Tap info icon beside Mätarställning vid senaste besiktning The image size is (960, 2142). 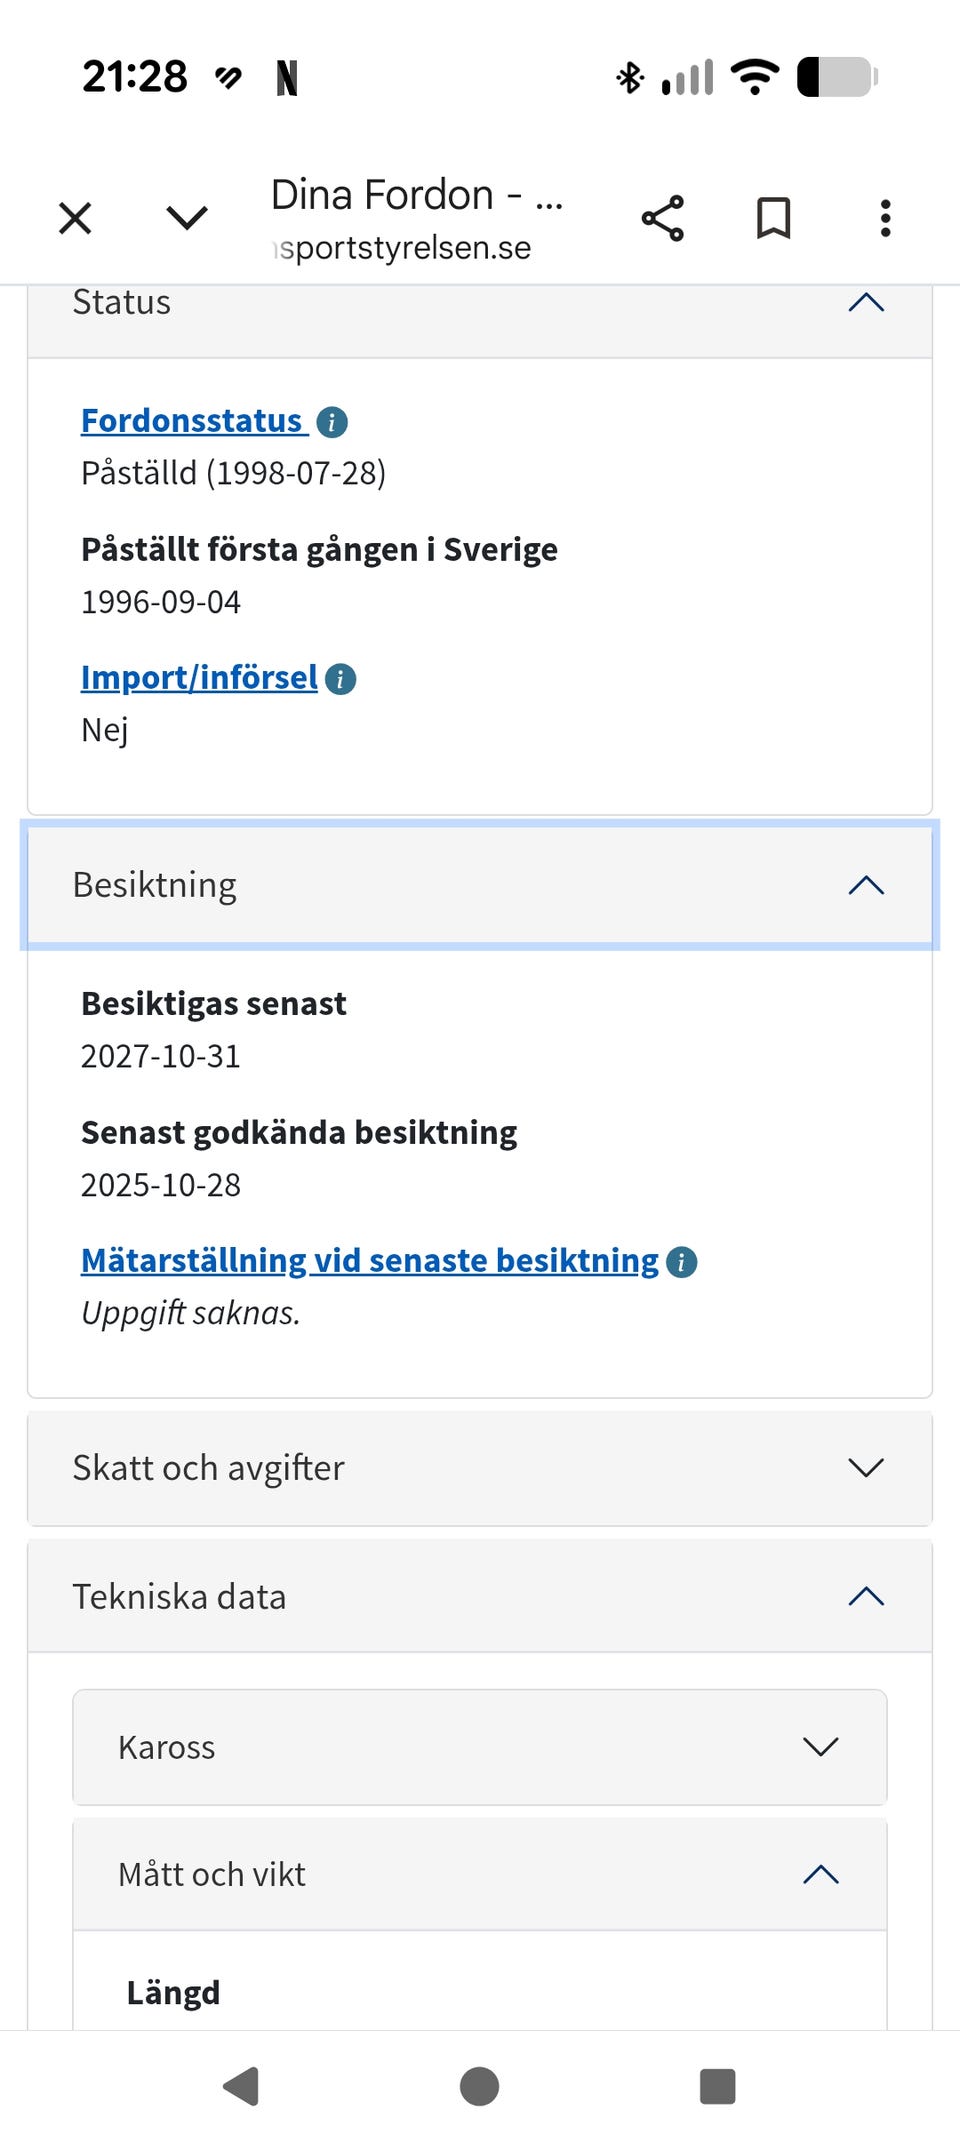[x=682, y=1262]
